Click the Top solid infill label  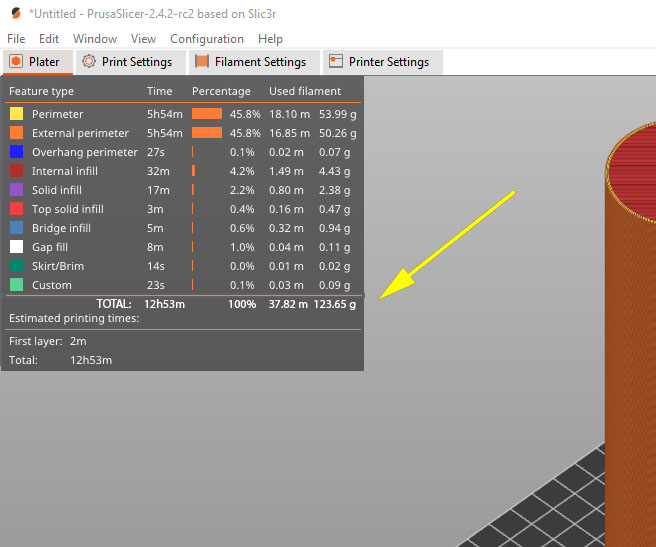pos(68,209)
